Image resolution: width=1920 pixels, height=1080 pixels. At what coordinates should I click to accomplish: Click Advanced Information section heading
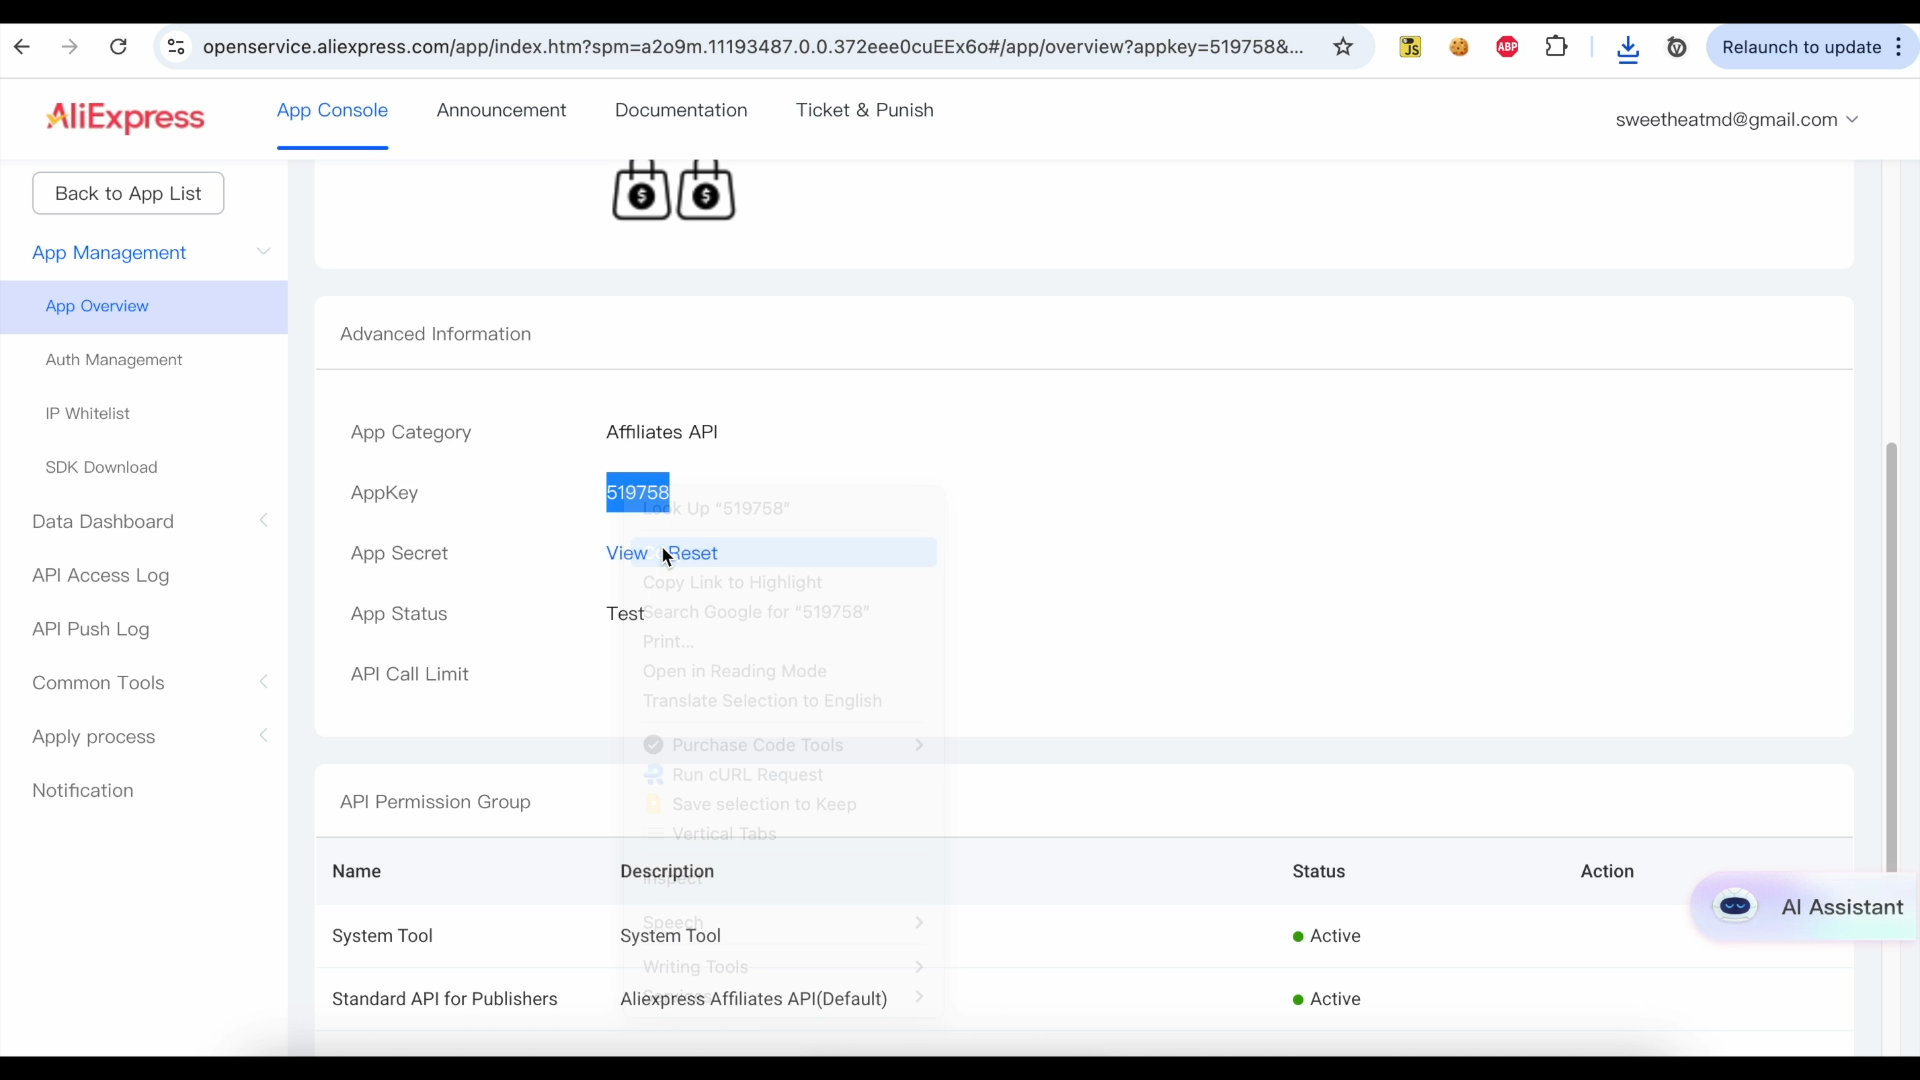435,335
